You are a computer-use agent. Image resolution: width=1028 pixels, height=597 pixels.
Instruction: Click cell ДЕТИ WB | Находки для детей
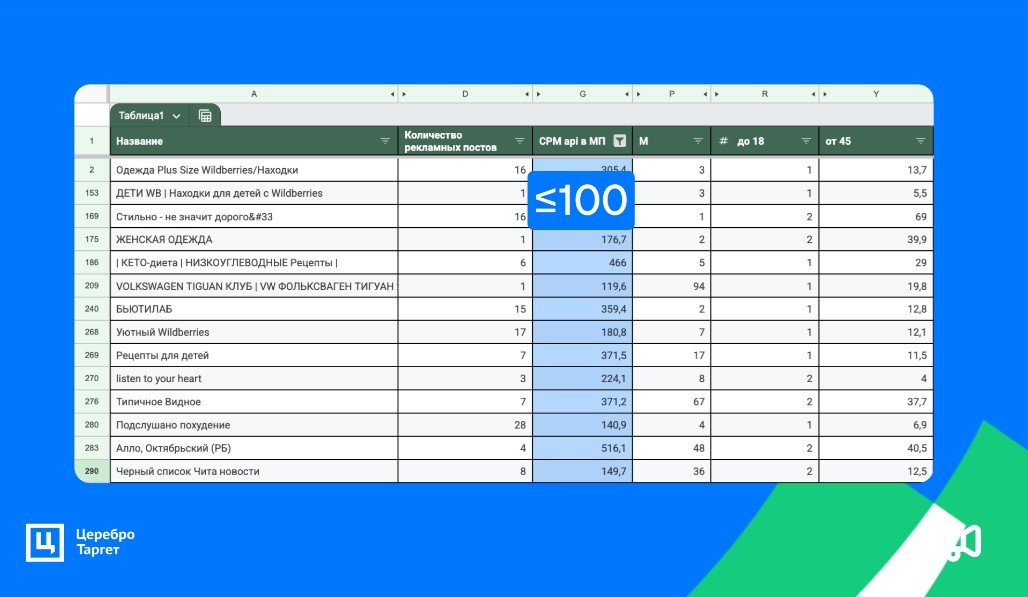[x=254, y=193]
